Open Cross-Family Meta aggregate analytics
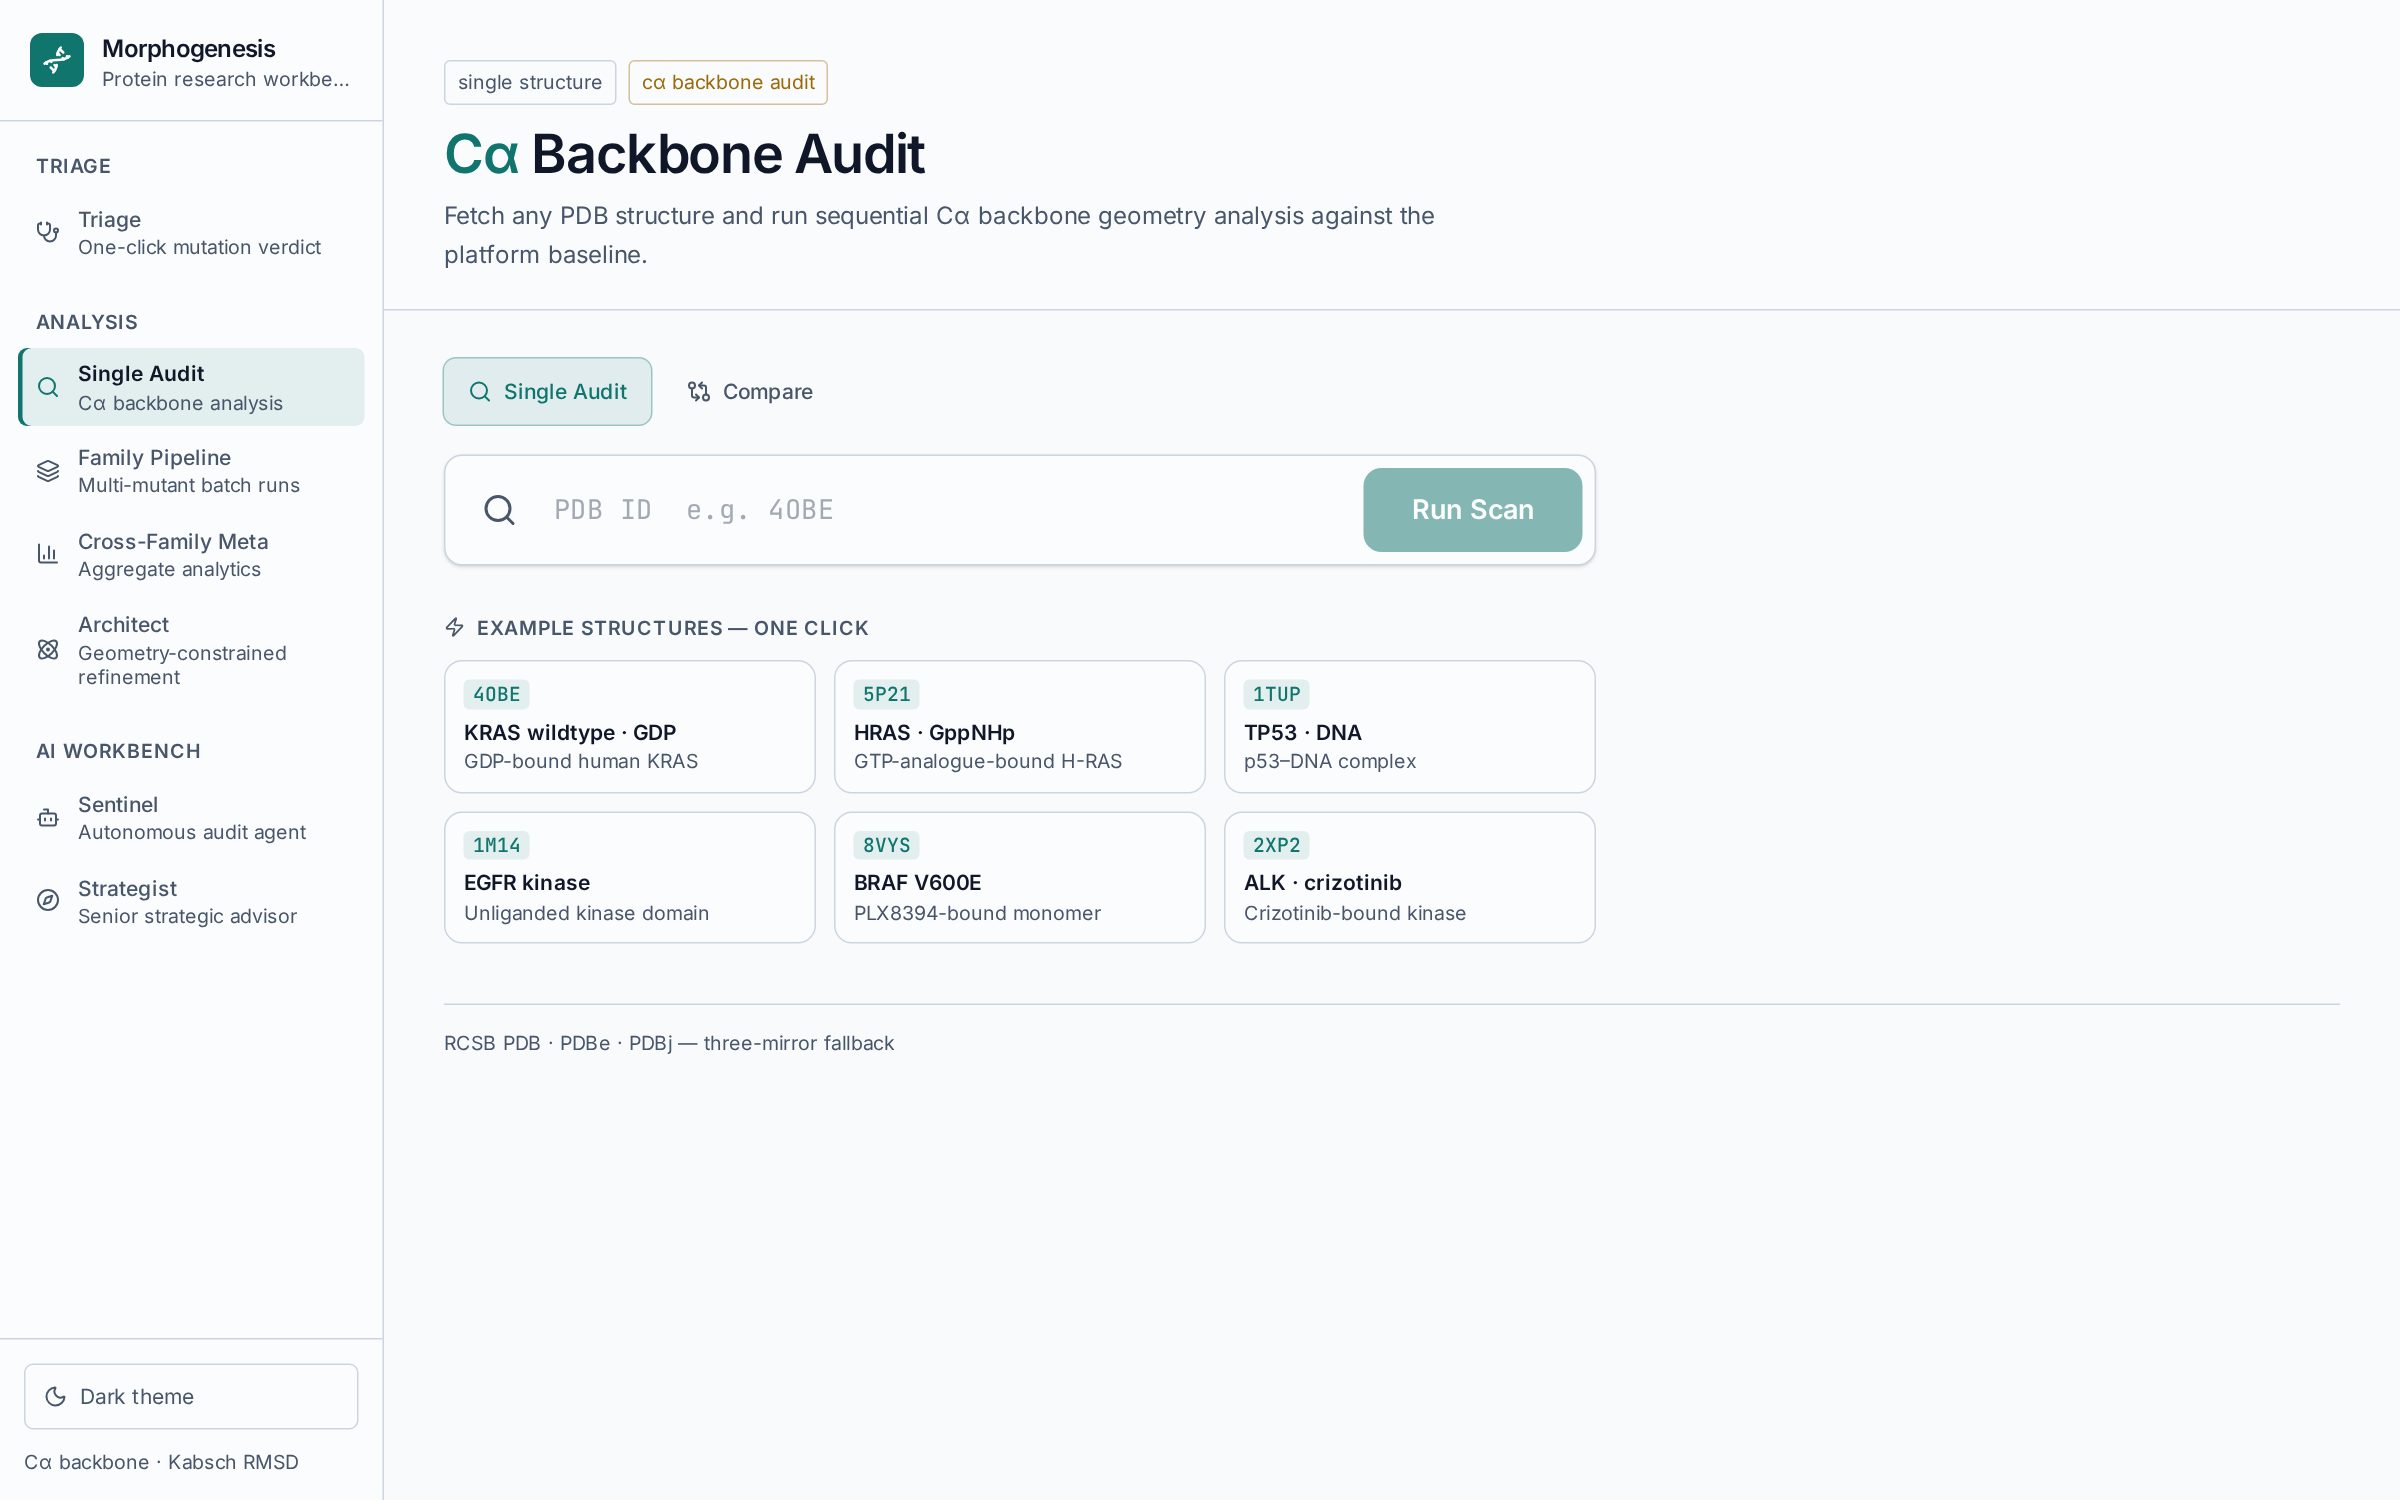The height and width of the screenshot is (1500, 2400). pyautogui.click(x=191, y=555)
